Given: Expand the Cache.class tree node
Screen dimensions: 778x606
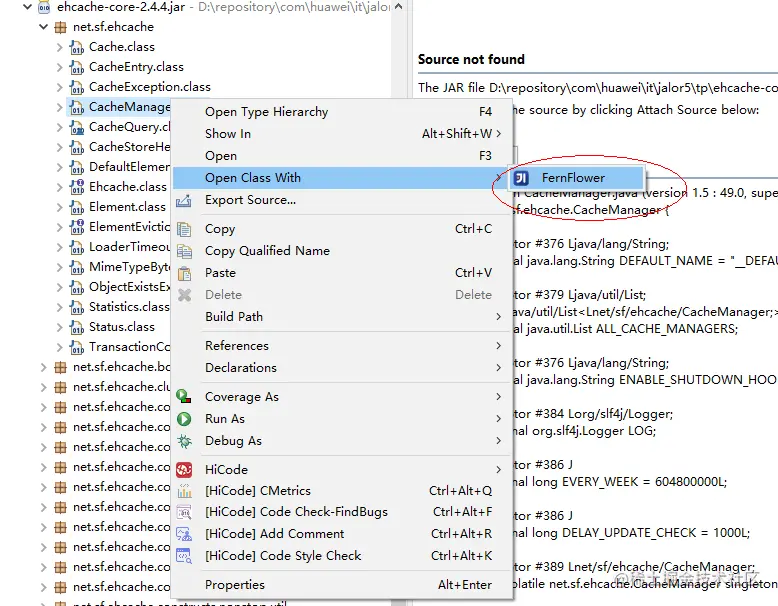Looking at the screenshot, I should (x=59, y=47).
